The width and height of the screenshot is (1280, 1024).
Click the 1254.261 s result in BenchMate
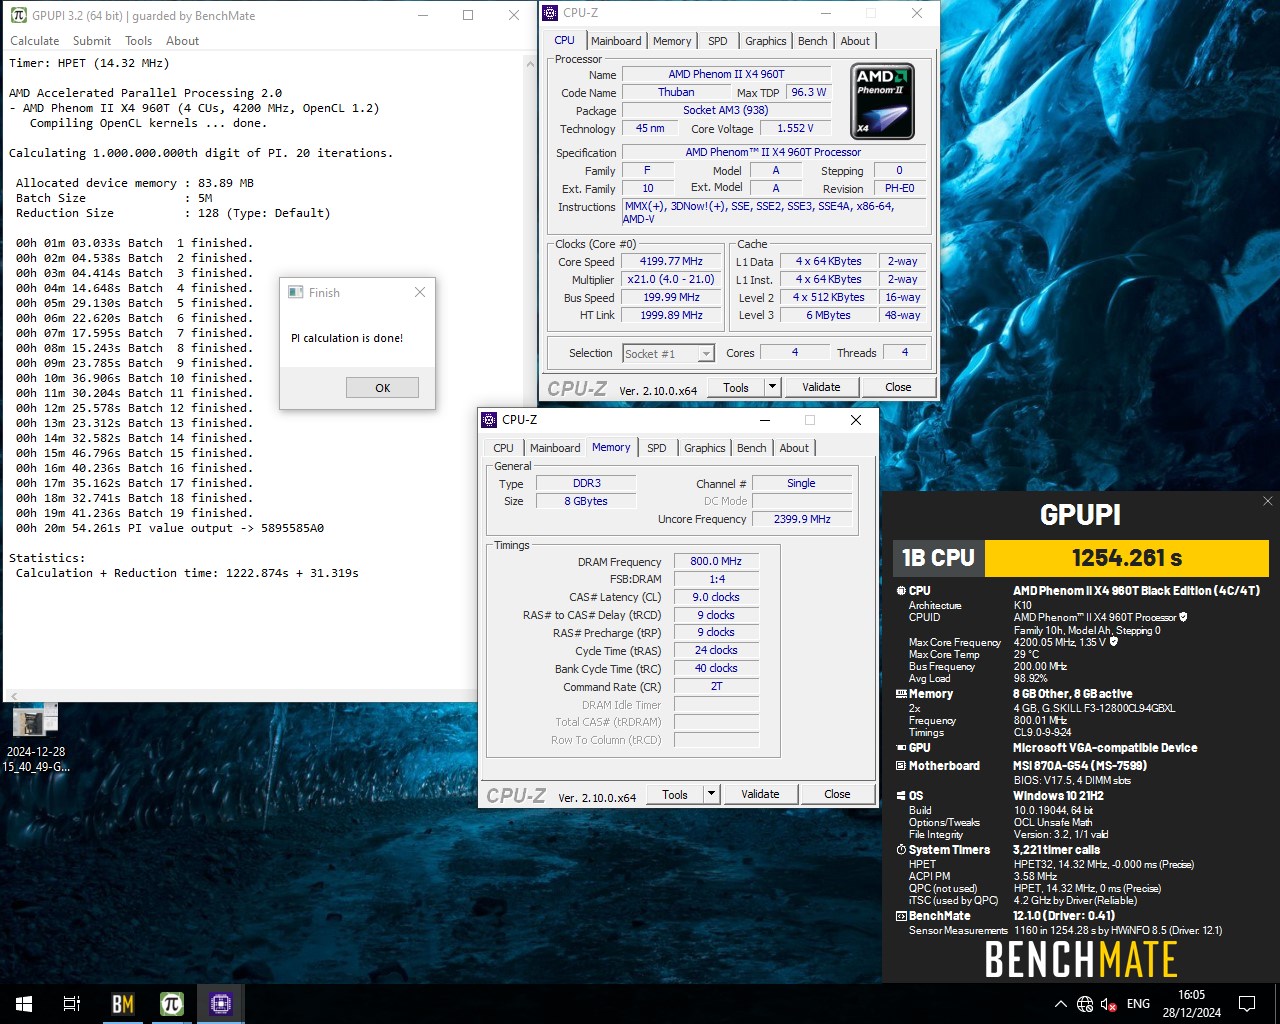pyautogui.click(x=1127, y=558)
